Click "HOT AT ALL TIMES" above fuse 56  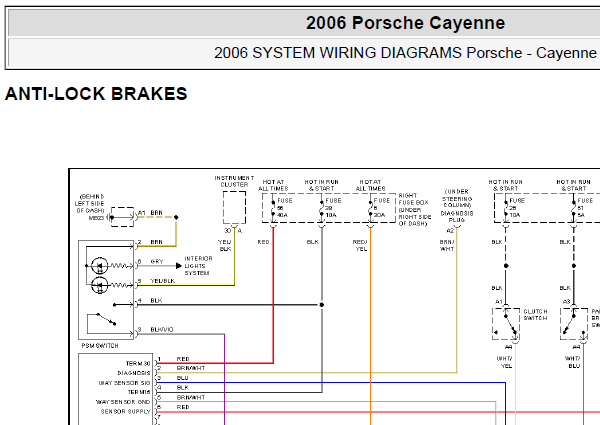273,185
